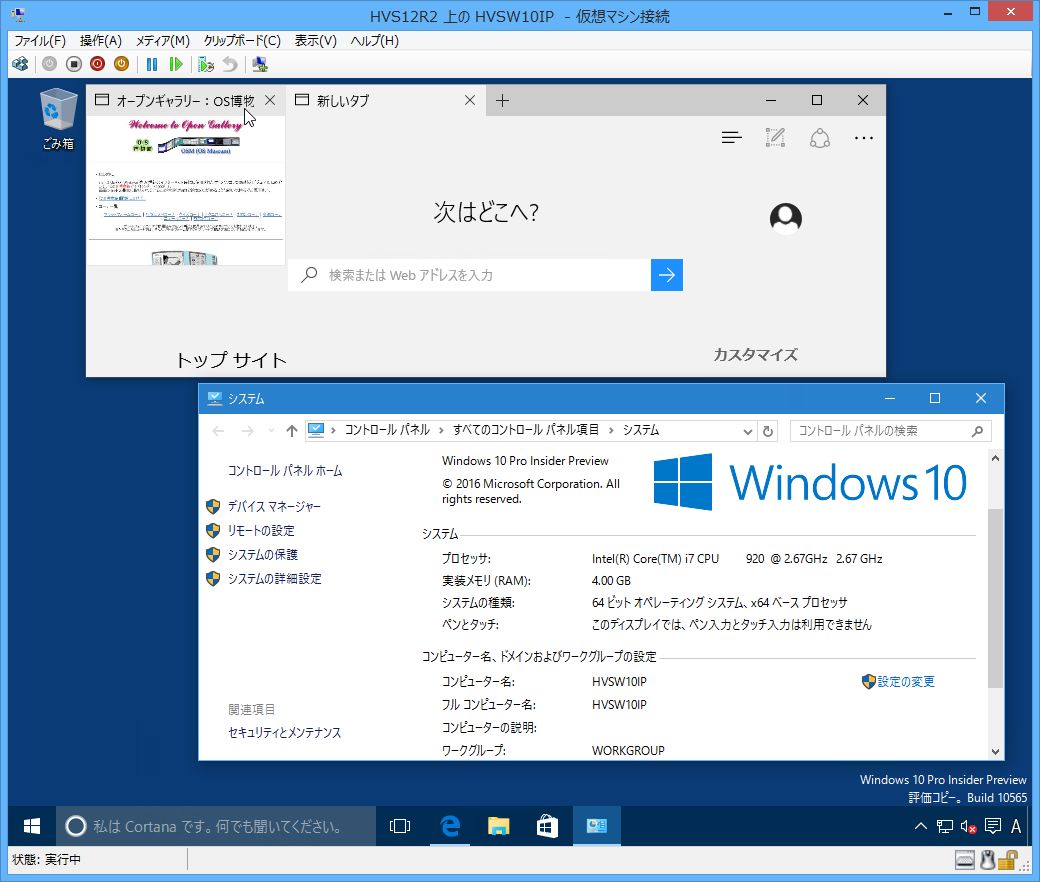Click the Edge search or web address box
The height and width of the screenshot is (882, 1040).
(470, 275)
